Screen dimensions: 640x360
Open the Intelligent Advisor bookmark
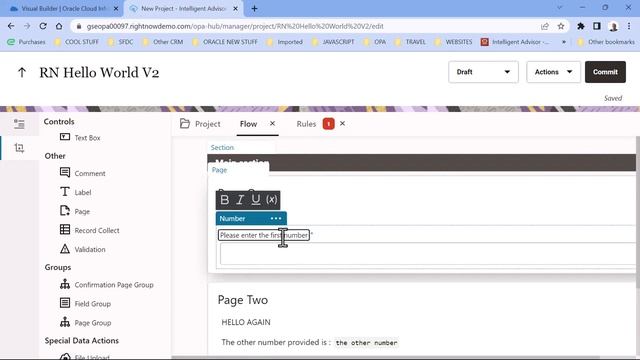click(515, 42)
